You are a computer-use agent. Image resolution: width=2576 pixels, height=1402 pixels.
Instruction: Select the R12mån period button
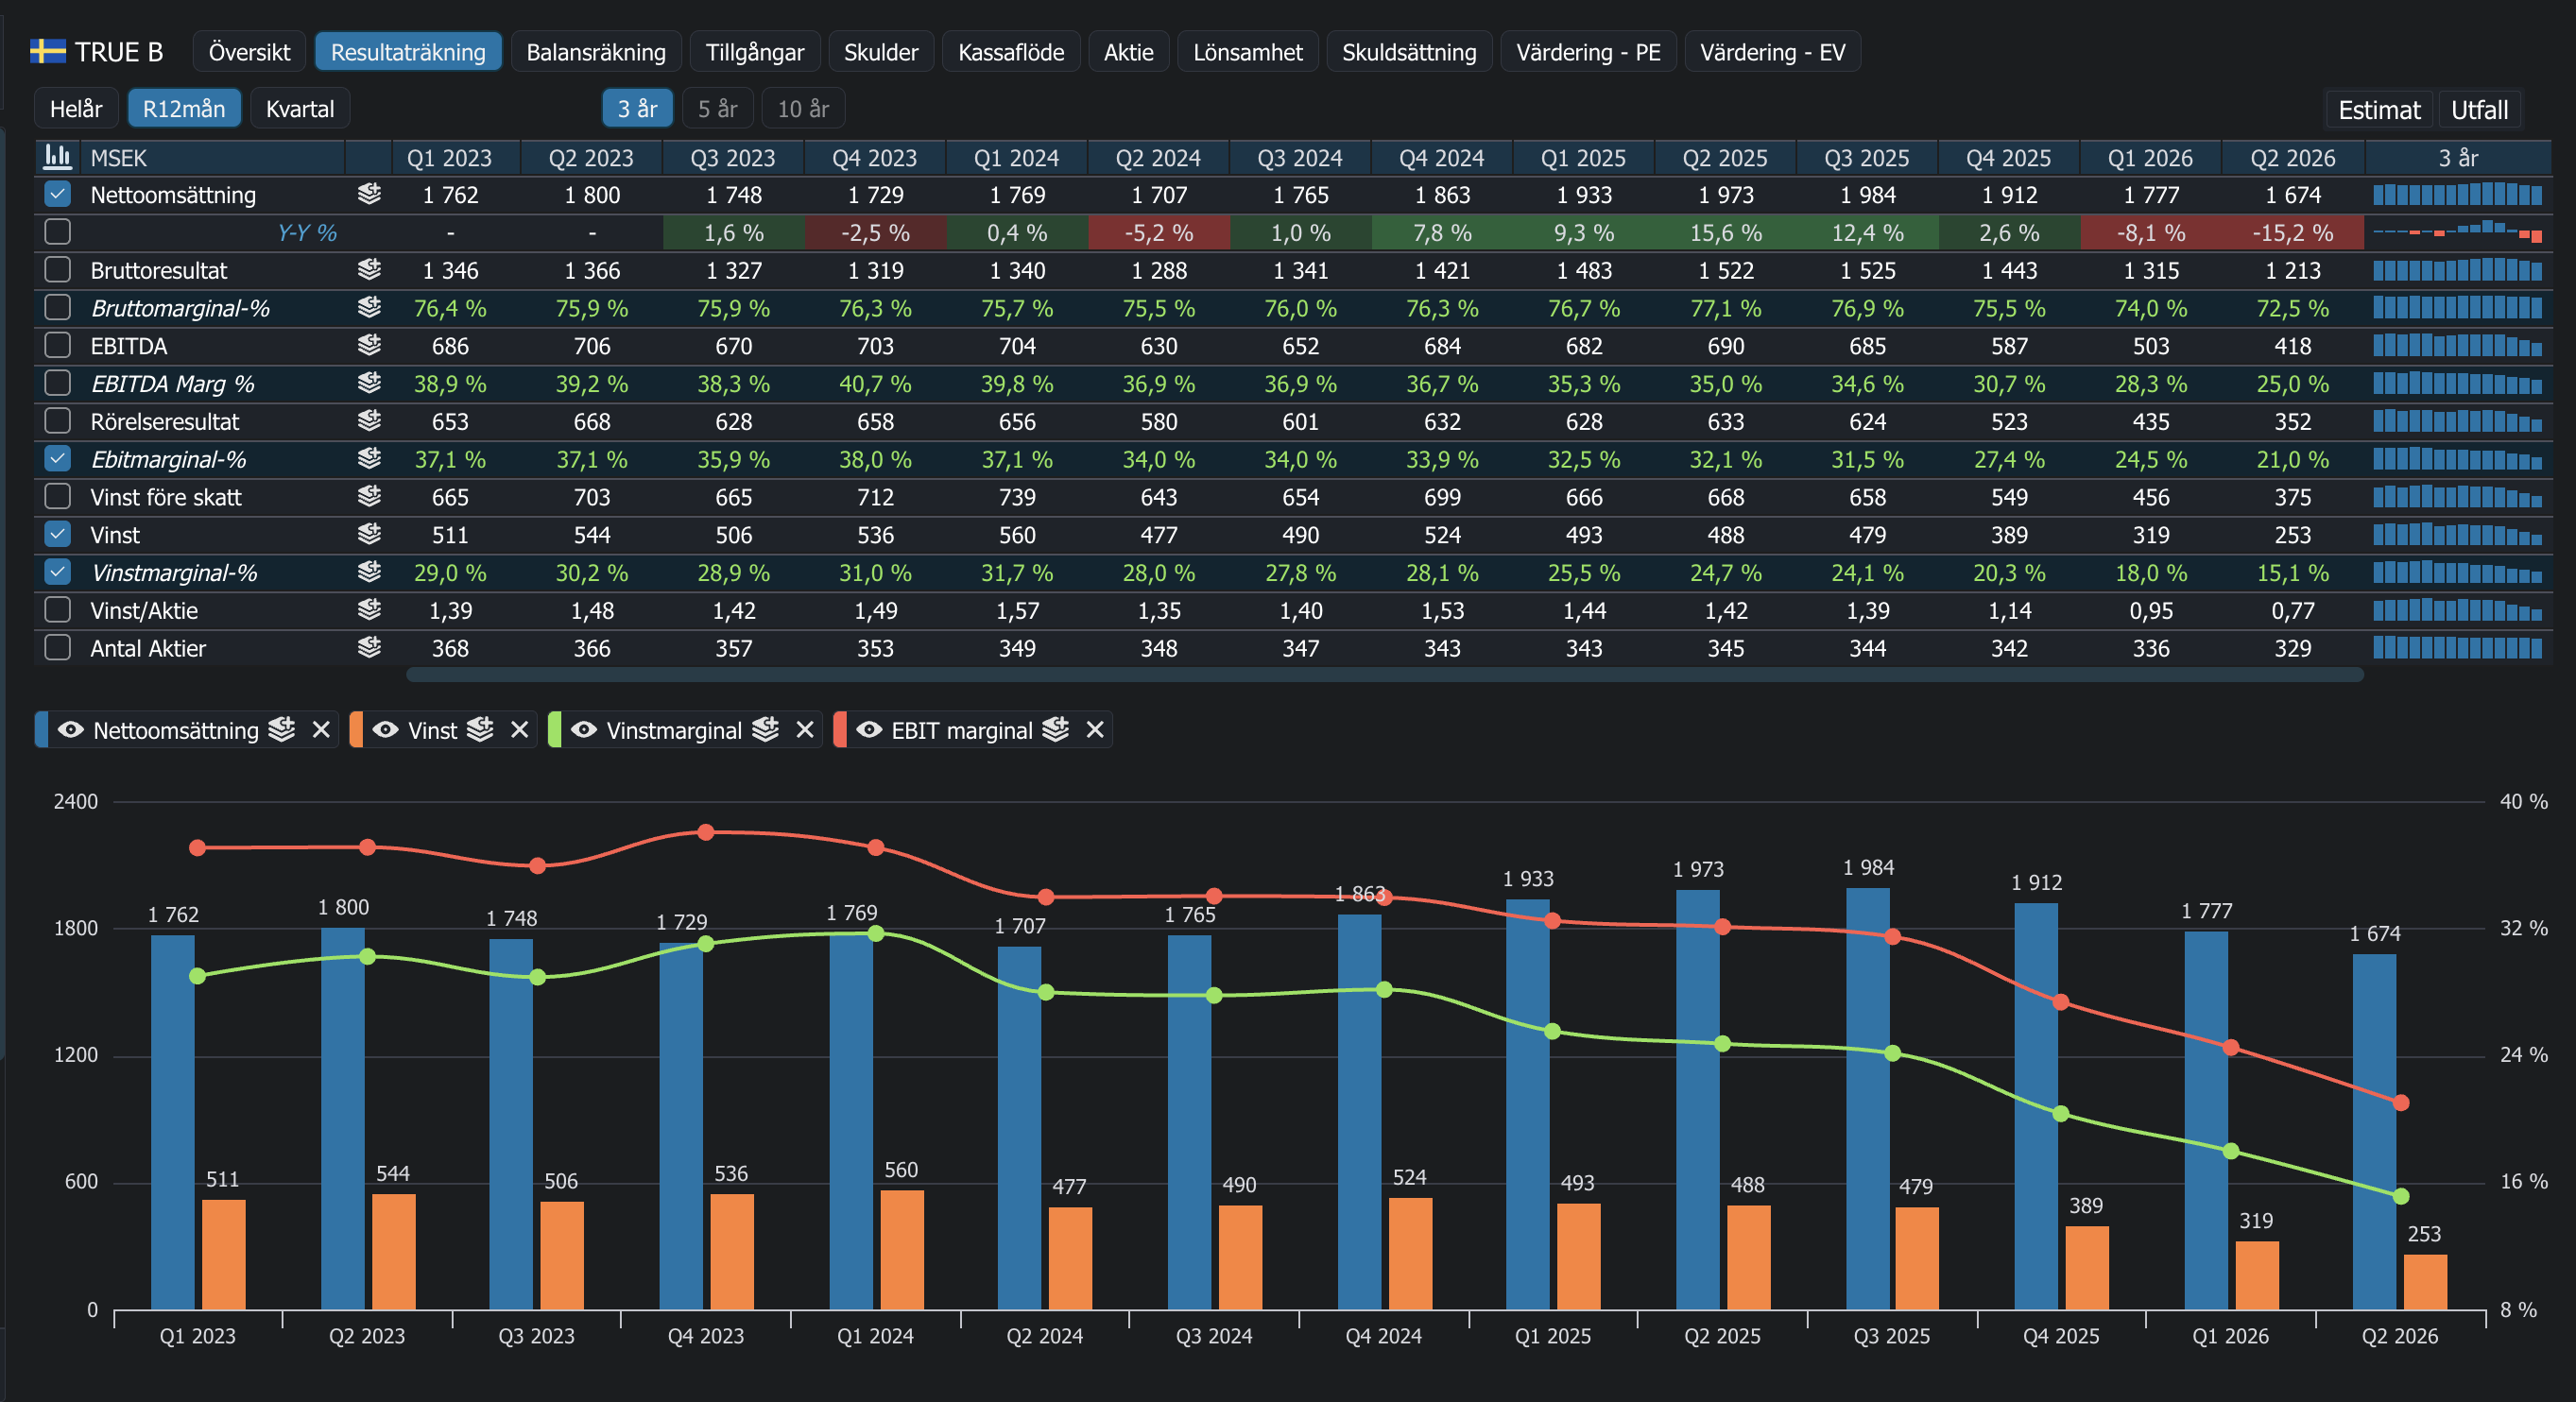tap(184, 108)
